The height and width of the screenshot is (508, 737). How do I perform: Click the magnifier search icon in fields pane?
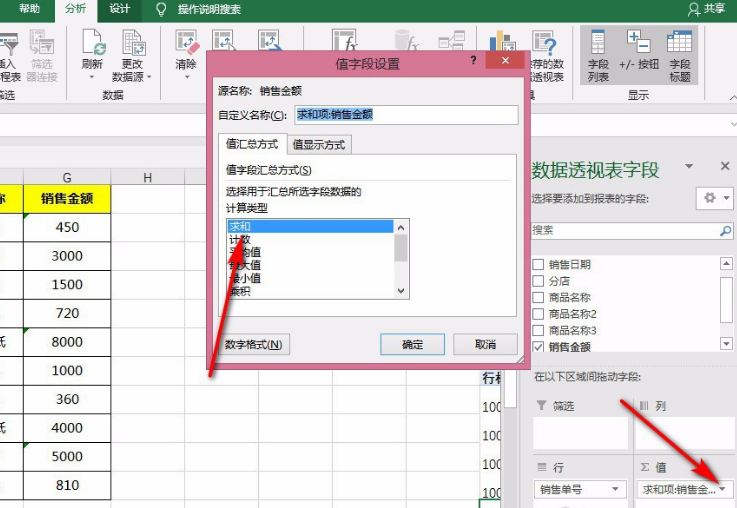tap(726, 231)
